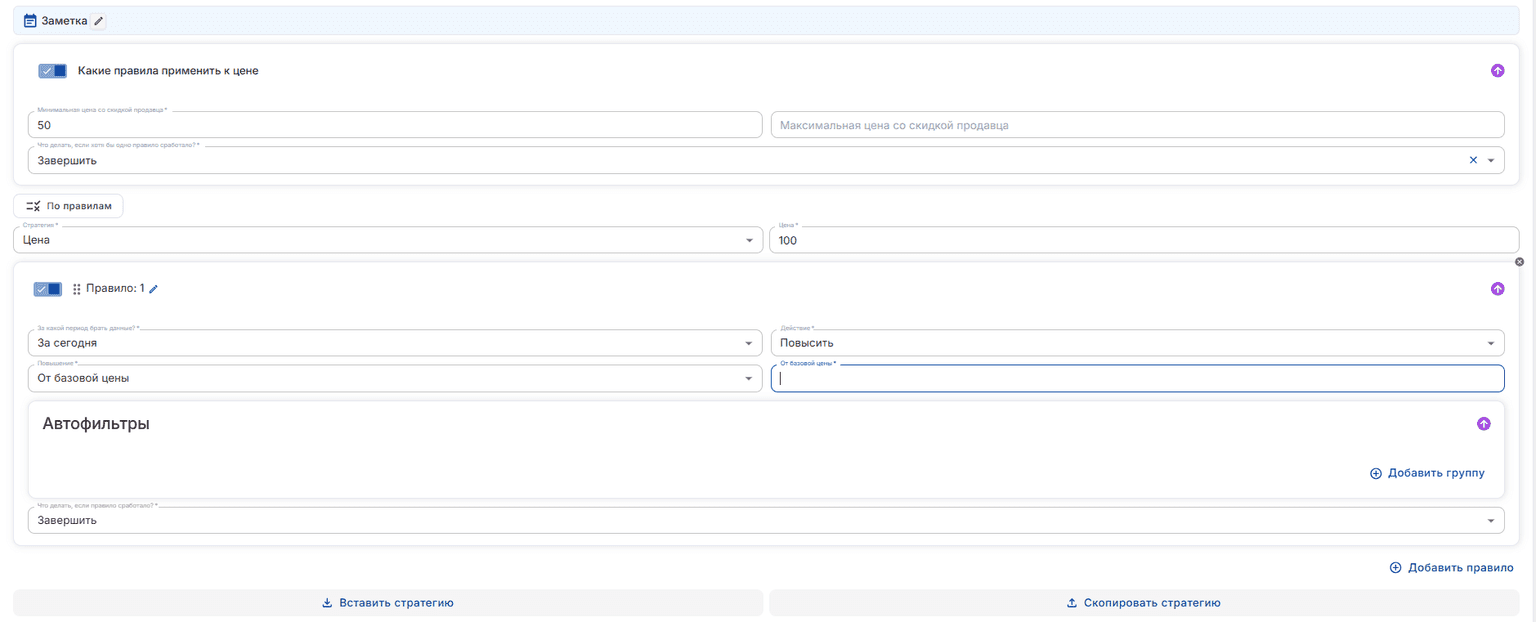This screenshot has height=622, width=1536.
Task: Collapse the price rules section with purple arrow
Action: click(x=1497, y=71)
